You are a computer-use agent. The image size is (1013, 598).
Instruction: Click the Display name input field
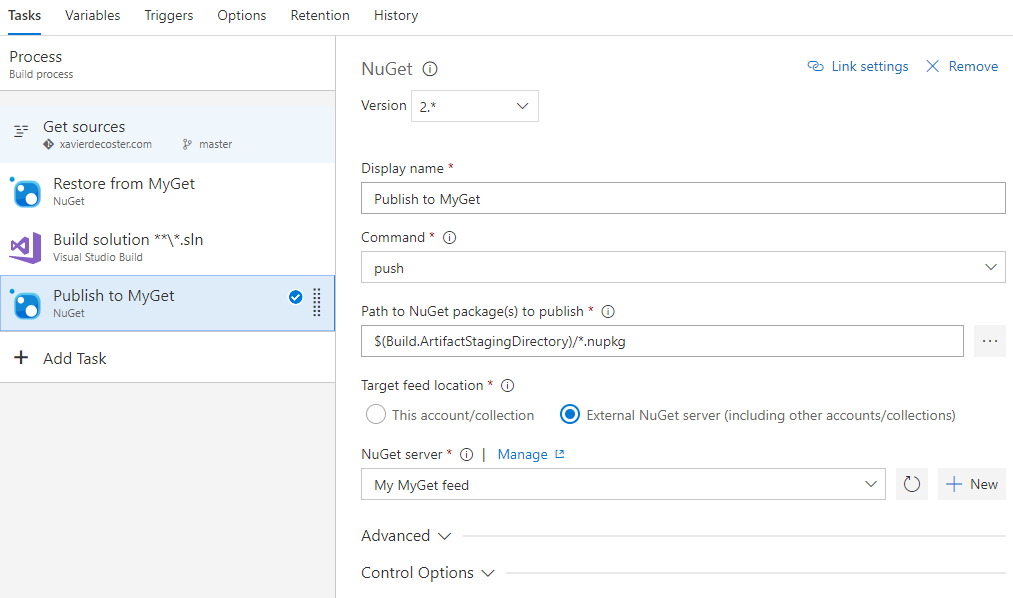point(683,198)
